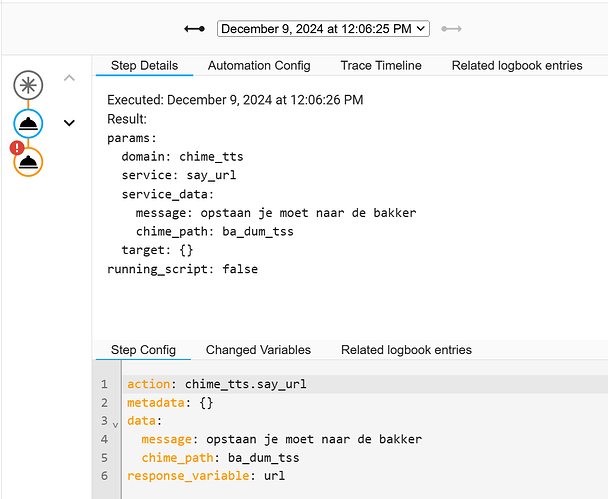Open the trace date dropdown

pos(323,29)
